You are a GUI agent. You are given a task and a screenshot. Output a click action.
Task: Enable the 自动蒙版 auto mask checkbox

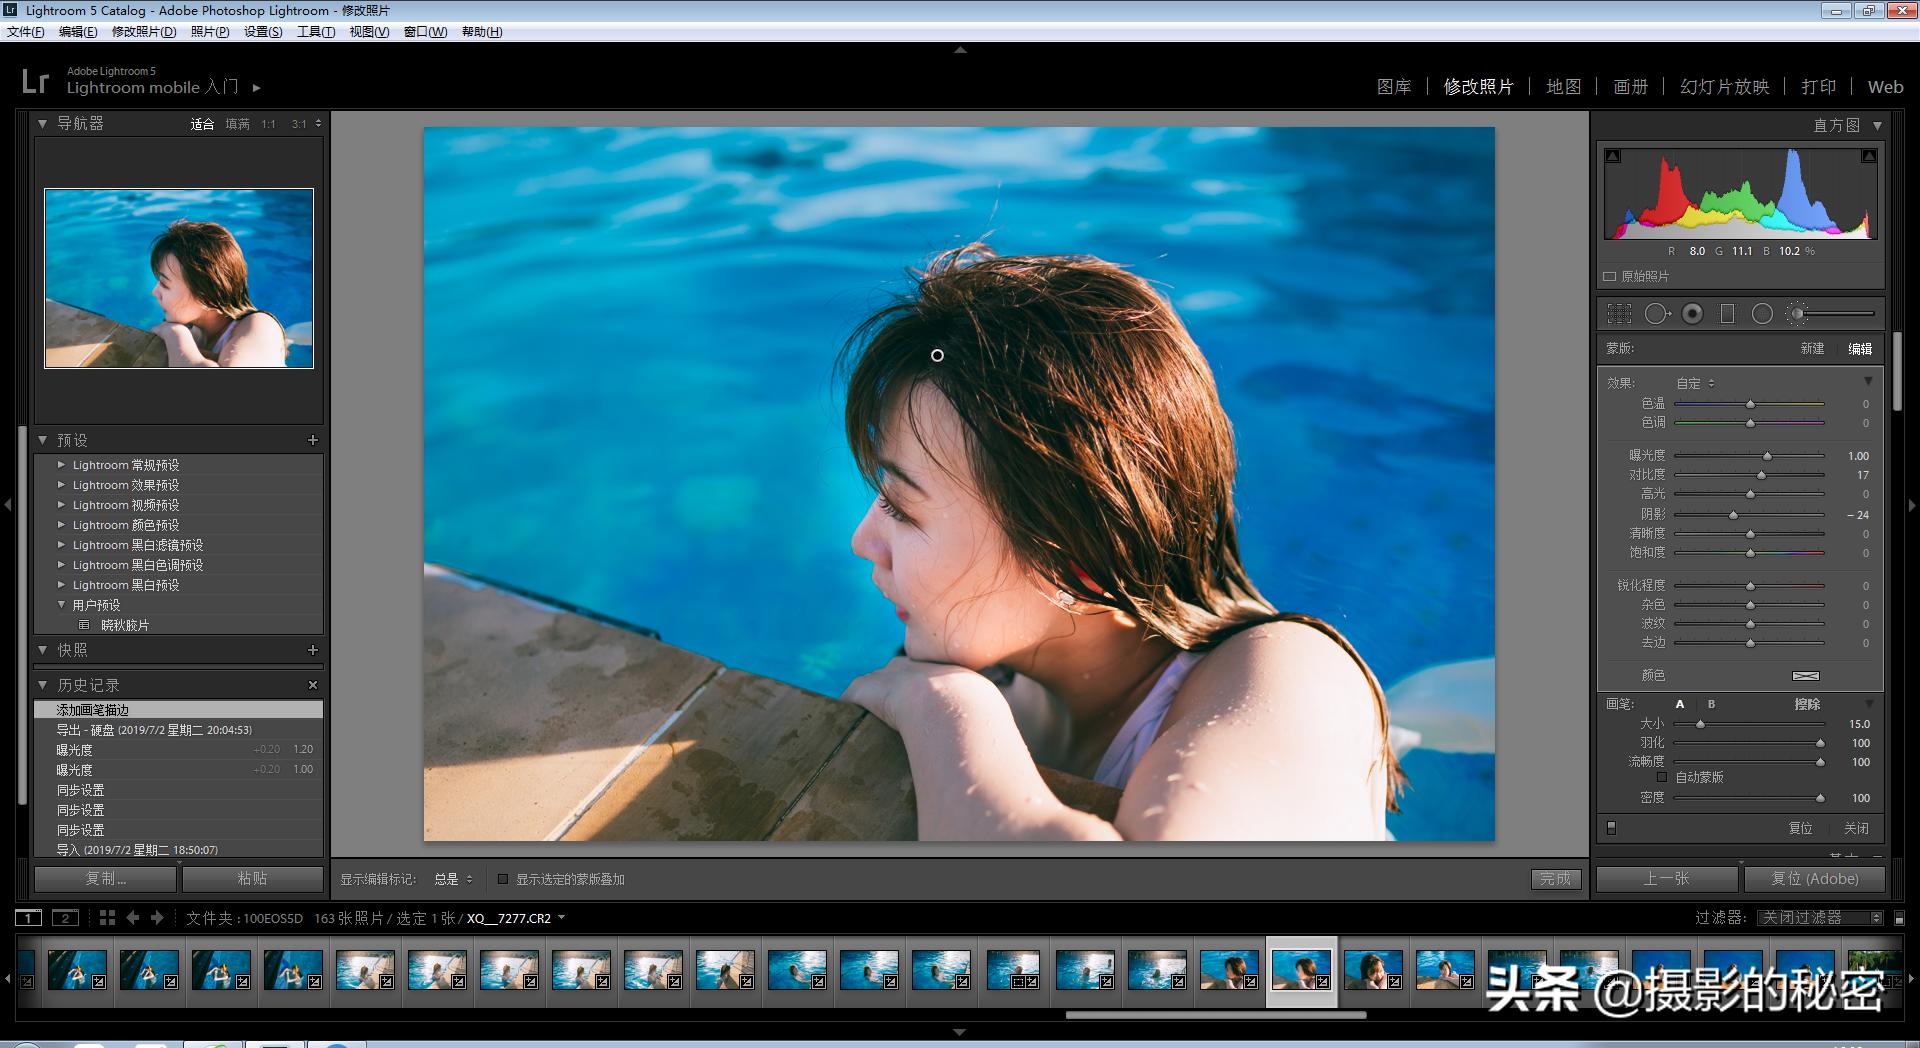(1662, 777)
